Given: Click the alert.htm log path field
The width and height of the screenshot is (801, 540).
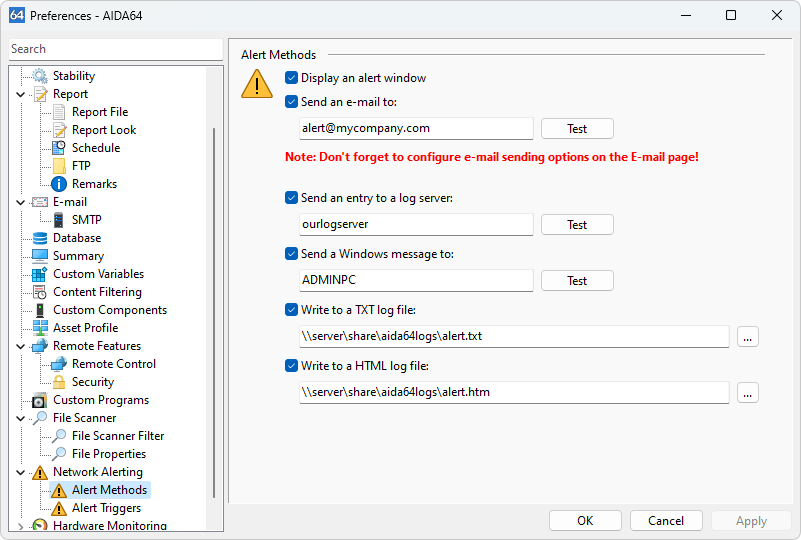Looking at the screenshot, I should point(514,392).
